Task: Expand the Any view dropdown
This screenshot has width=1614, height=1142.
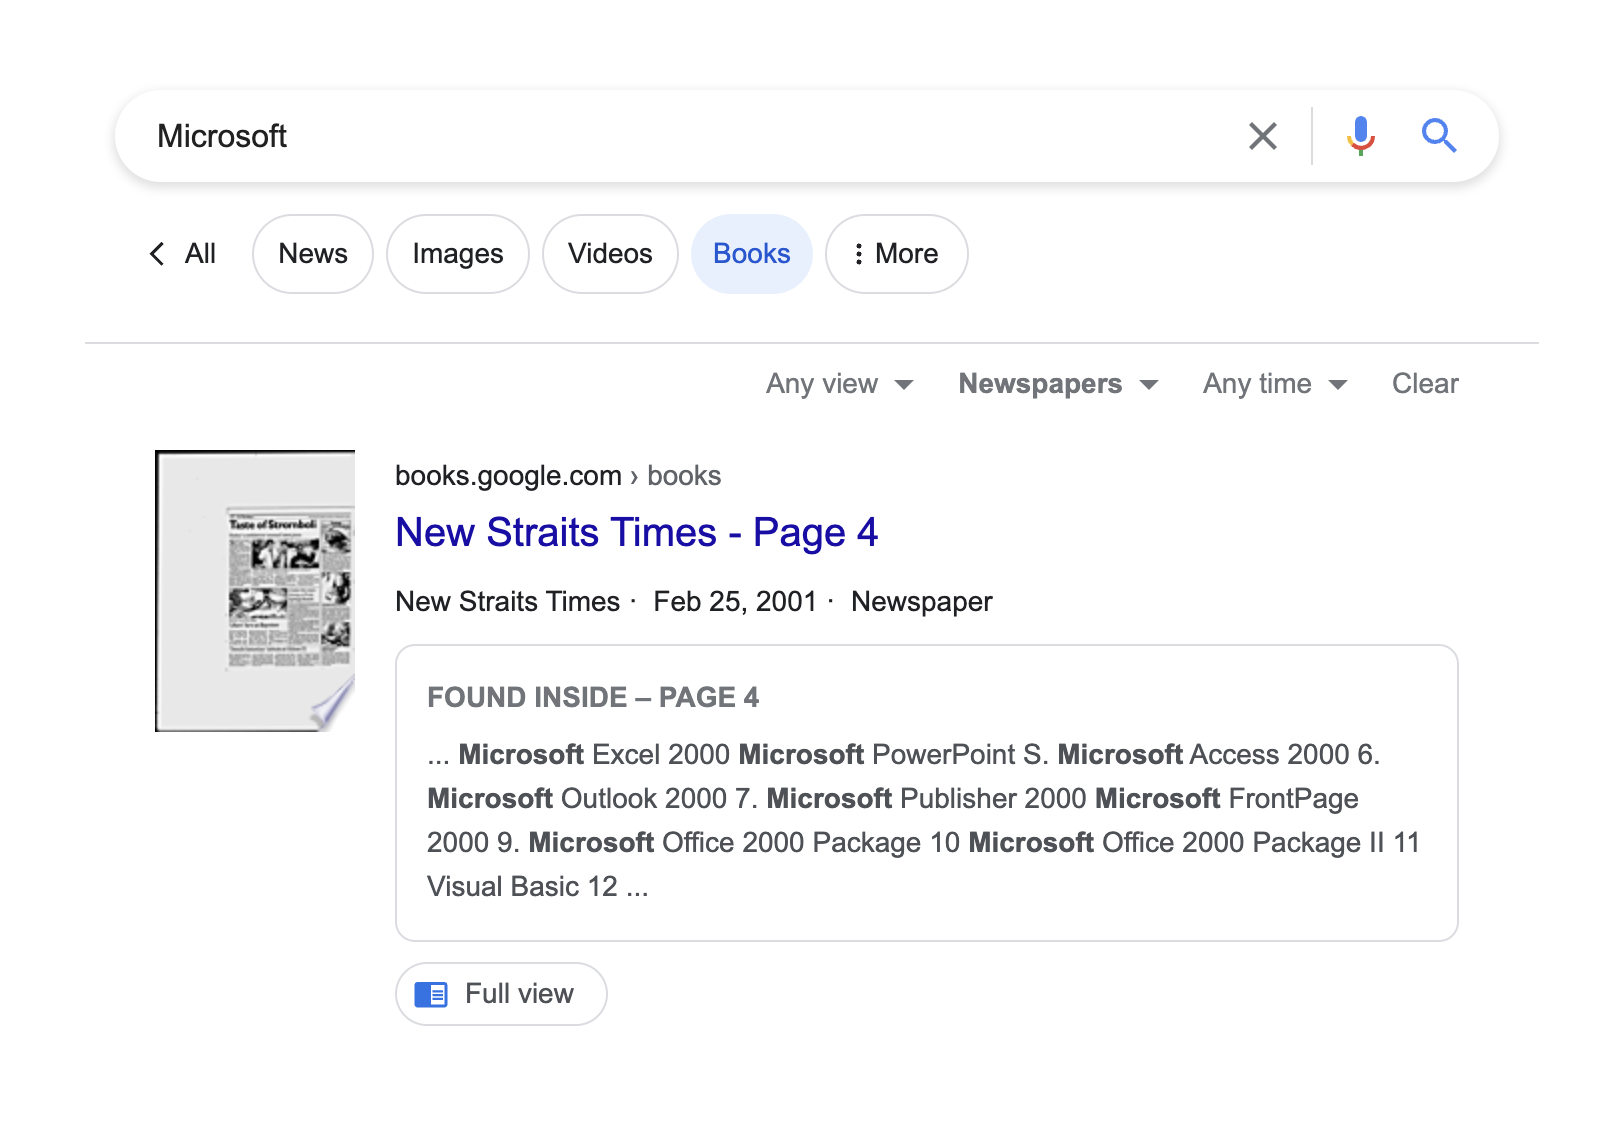Action: 839,384
